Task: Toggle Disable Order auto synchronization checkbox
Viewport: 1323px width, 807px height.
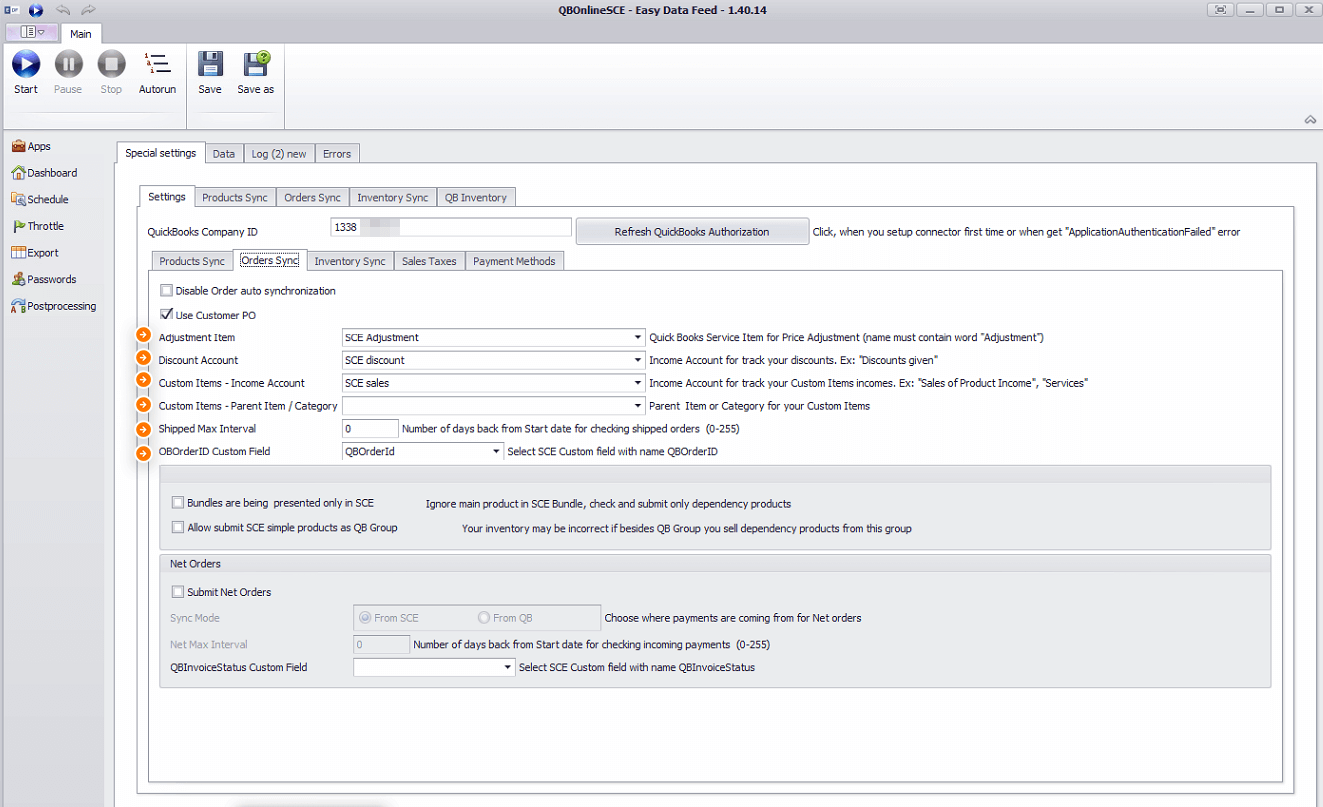Action: tap(166, 291)
